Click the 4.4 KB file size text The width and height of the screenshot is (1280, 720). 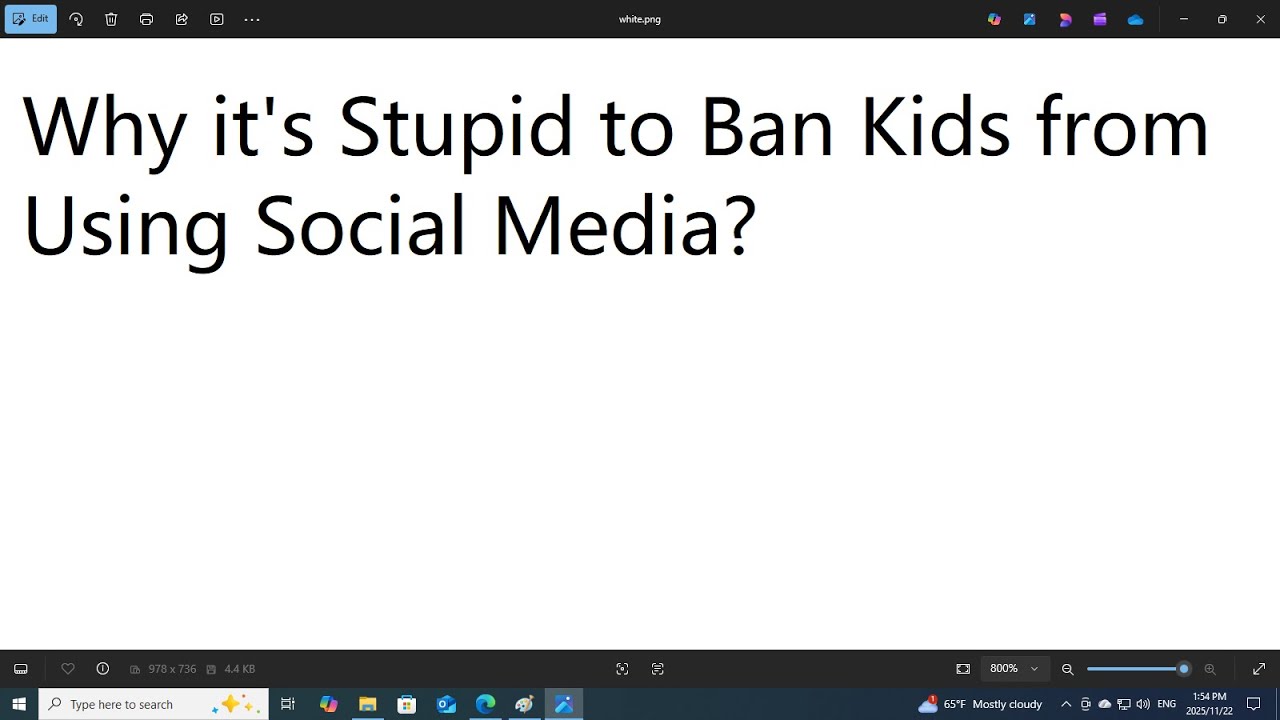pyautogui.click(x=240, y=669)
